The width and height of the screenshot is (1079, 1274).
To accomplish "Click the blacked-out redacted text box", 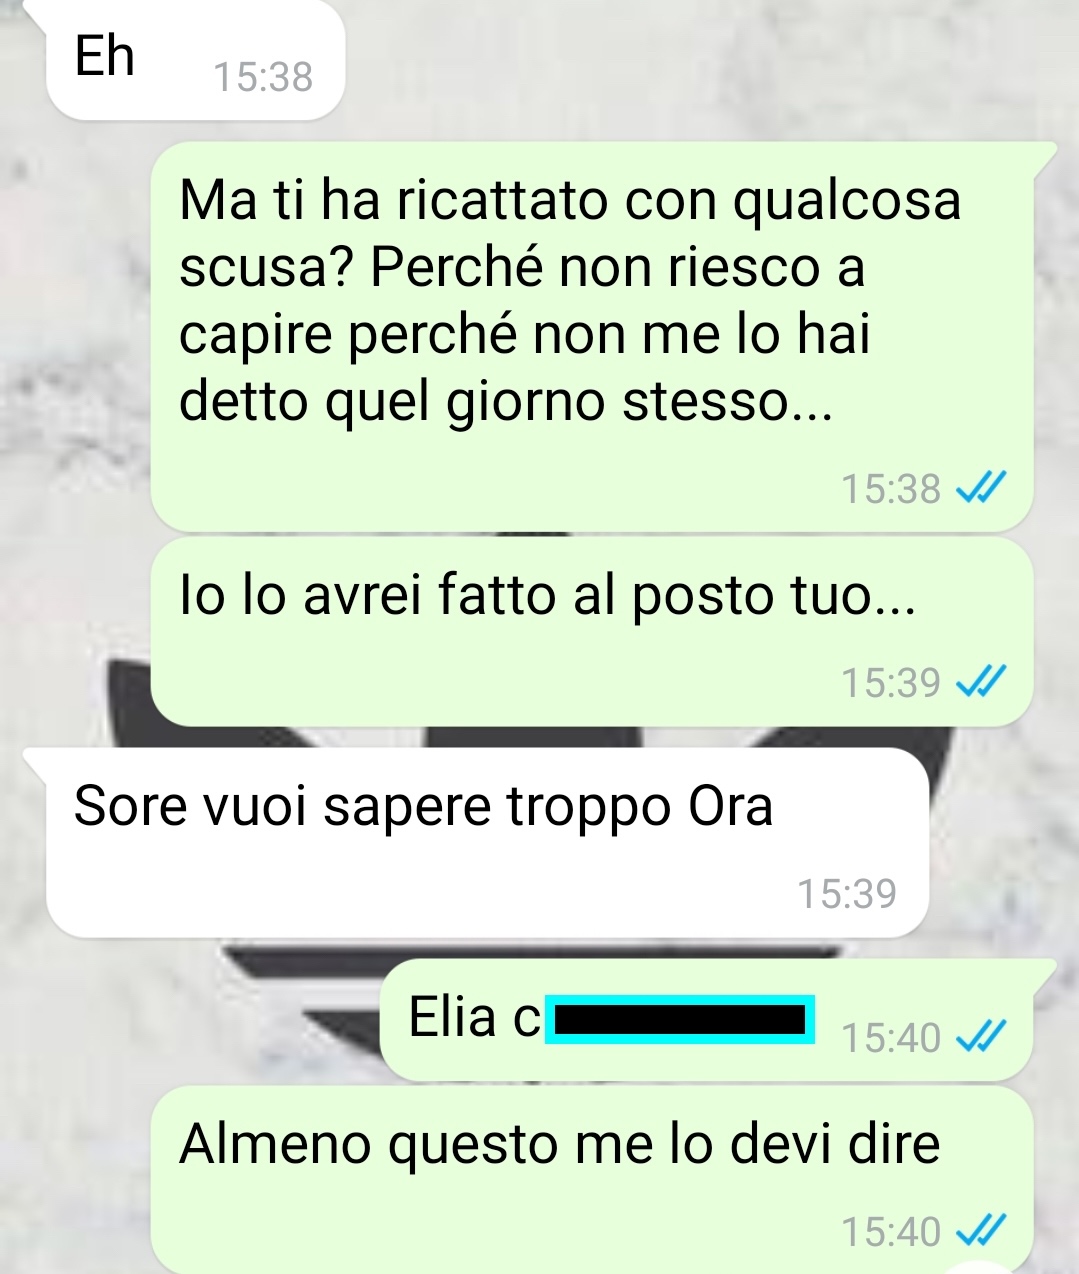I will (x=680, y=1020).
